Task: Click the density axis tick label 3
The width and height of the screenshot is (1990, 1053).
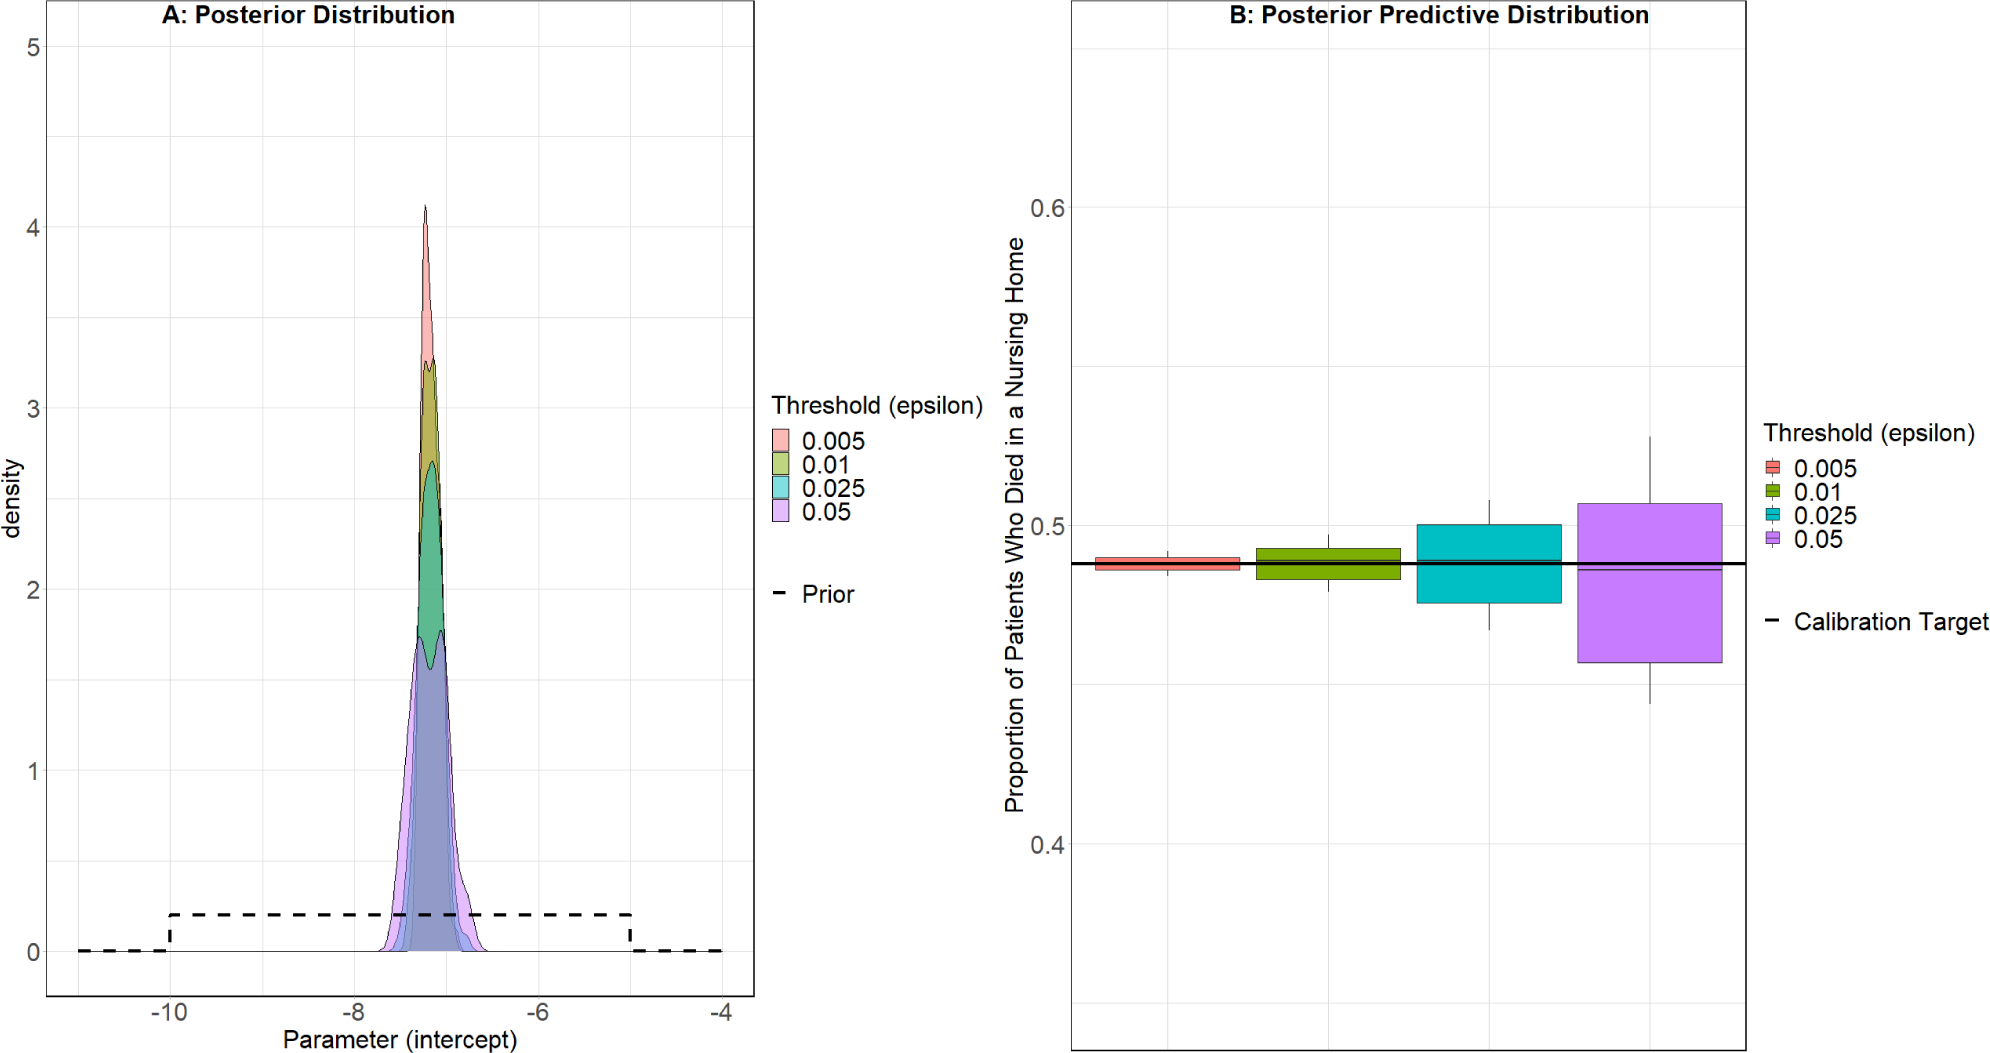Action: [x=33, y=409]
